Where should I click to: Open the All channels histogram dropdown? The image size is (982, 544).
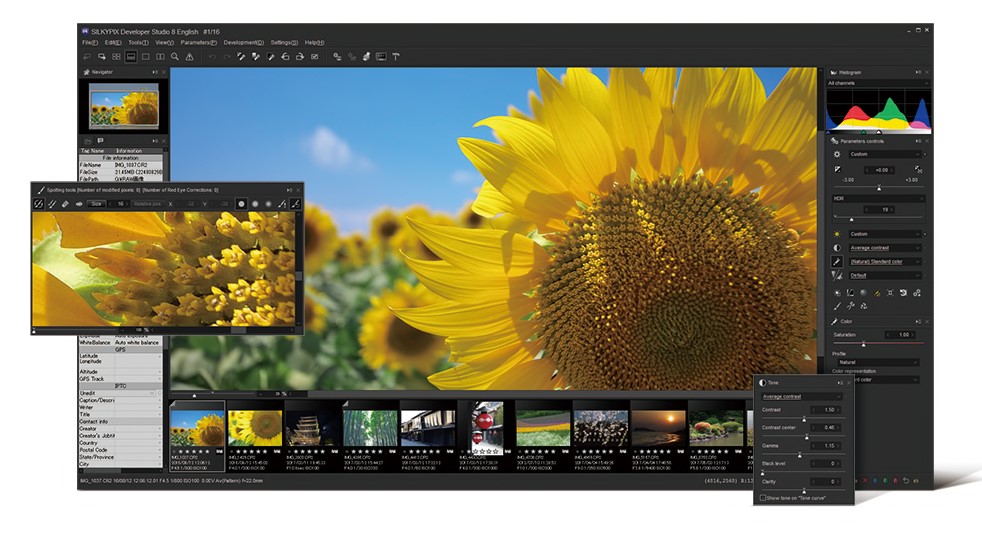coord(878,83)
